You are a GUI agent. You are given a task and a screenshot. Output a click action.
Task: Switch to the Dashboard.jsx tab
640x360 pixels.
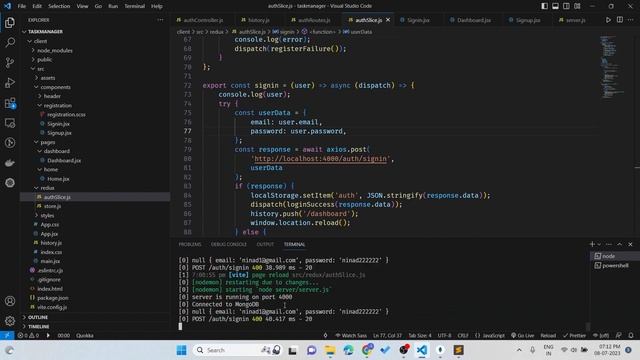(473, 20)
